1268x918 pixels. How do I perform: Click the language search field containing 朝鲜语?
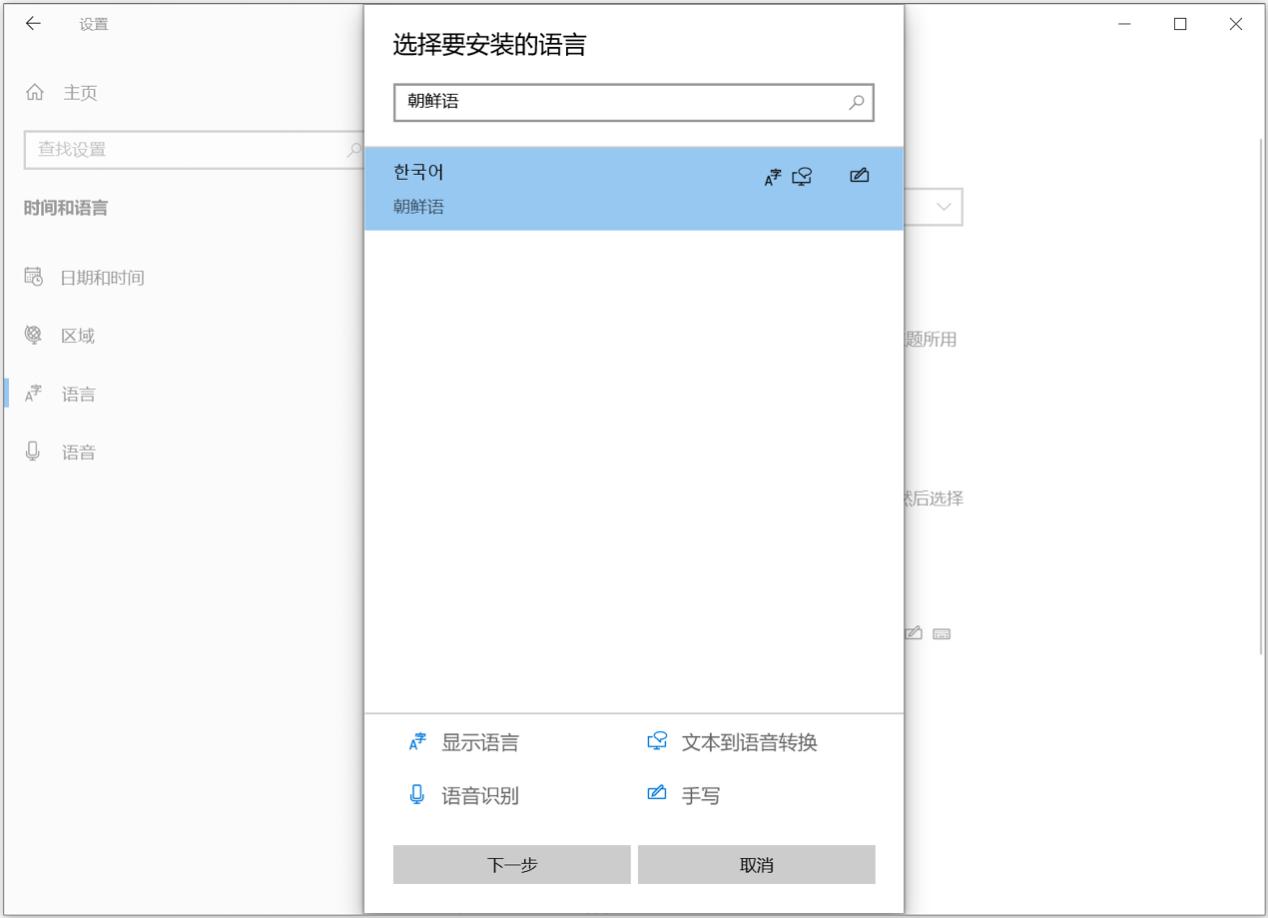pyautogui.click(x=620, y=102)
